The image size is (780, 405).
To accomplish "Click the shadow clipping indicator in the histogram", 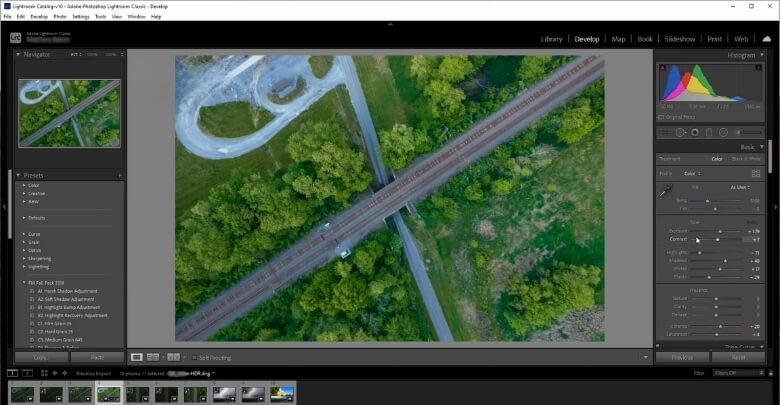I will coord(662,68).
